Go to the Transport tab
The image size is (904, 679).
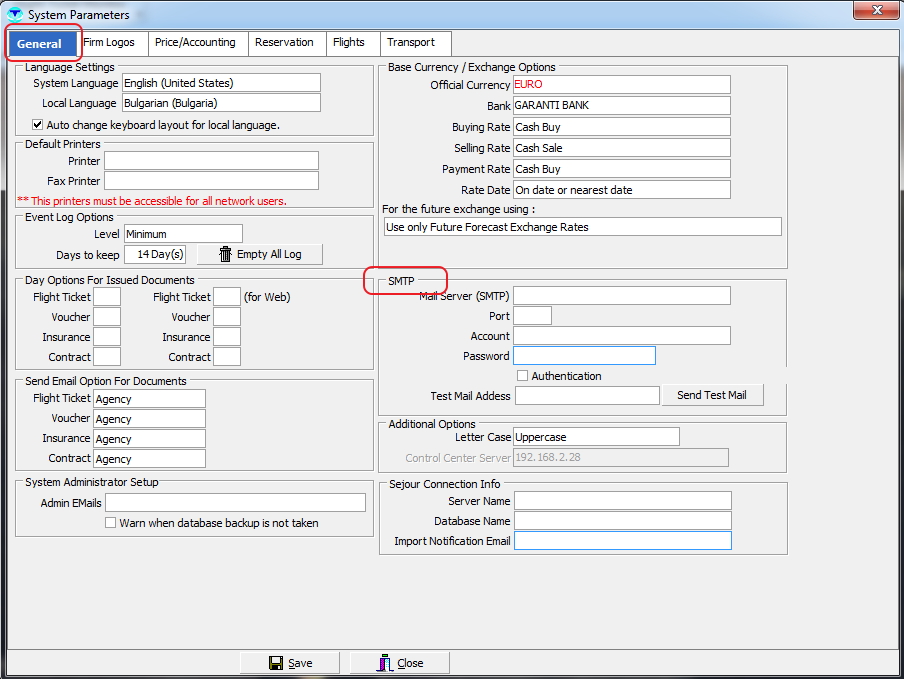[411, 43]
